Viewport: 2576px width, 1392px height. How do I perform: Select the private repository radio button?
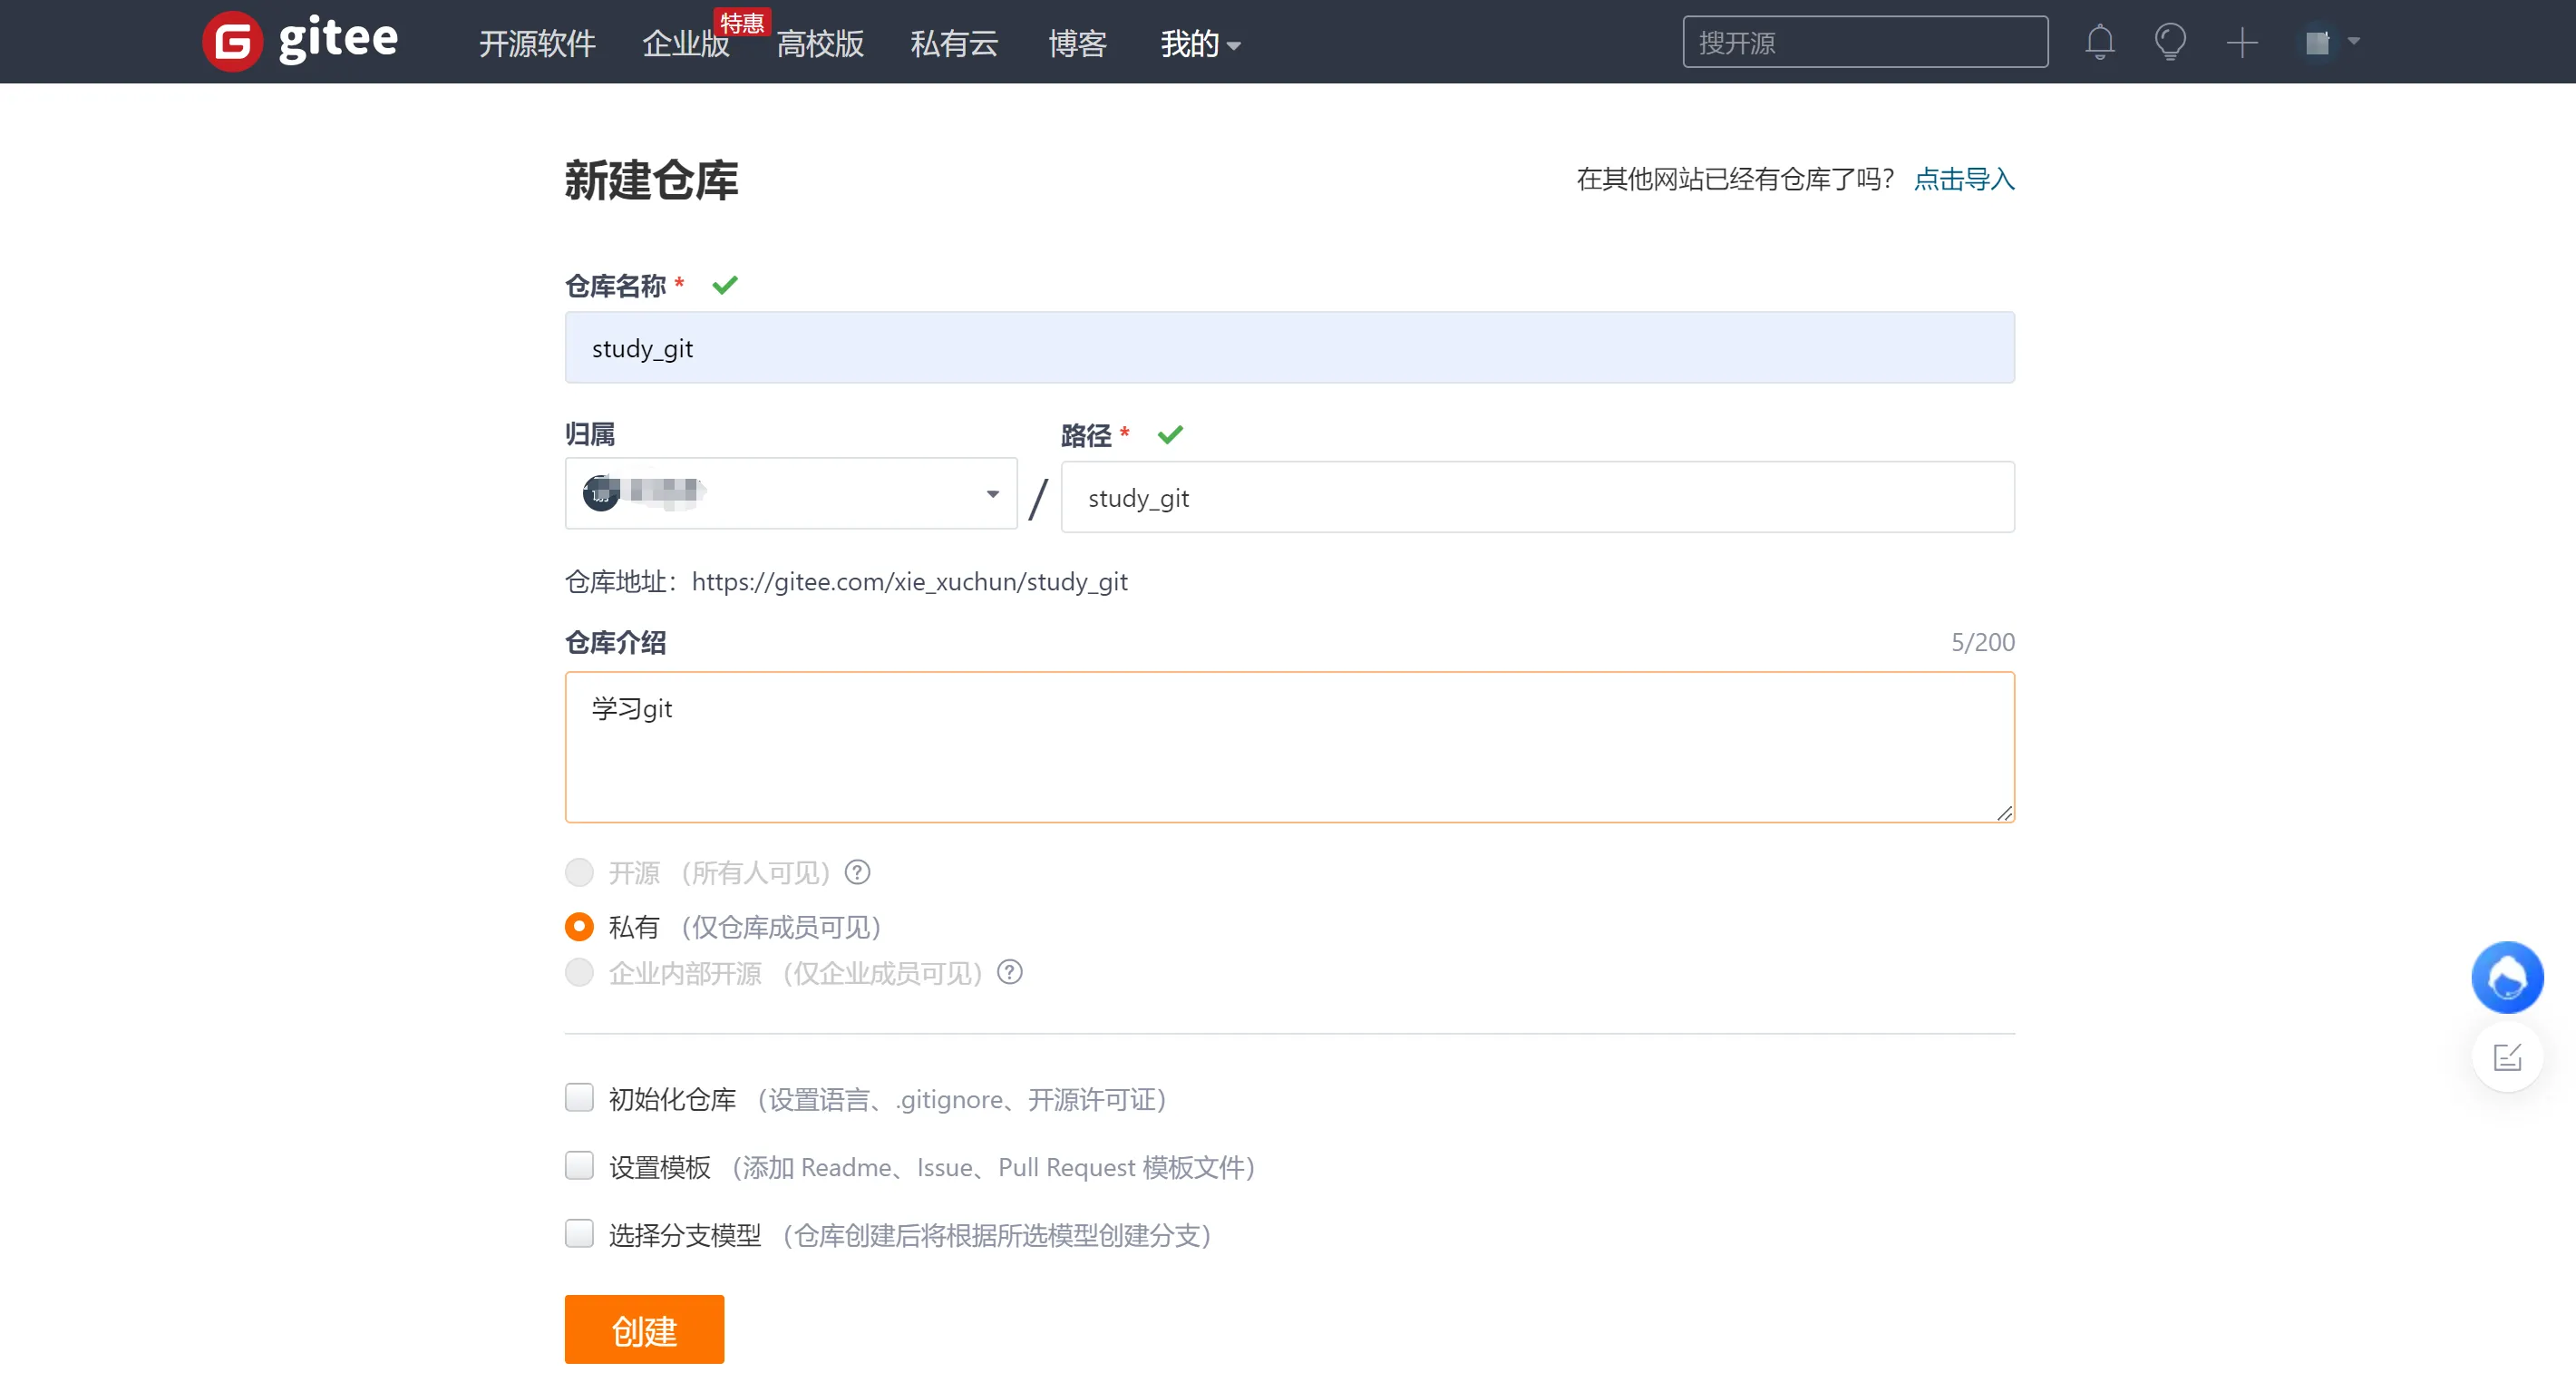coord(579,926)
